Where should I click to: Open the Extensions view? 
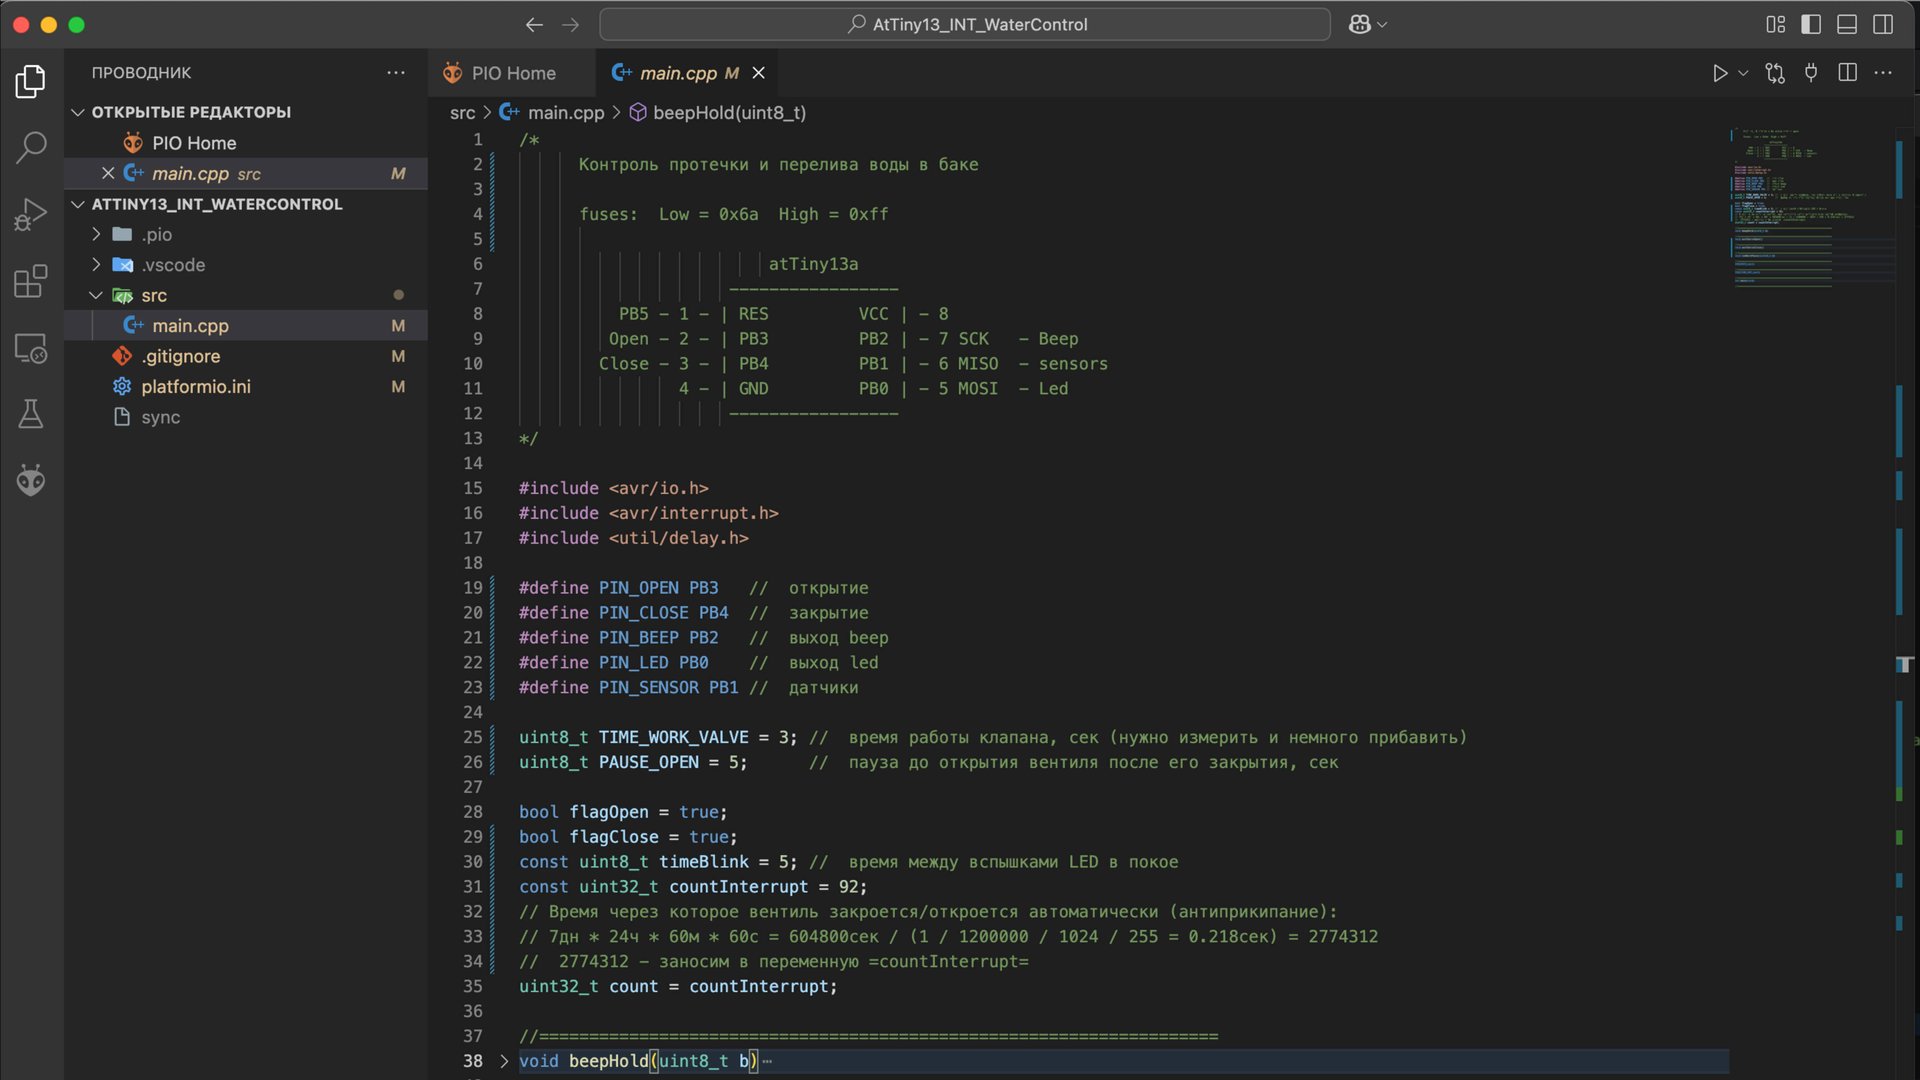click(31, 281)
